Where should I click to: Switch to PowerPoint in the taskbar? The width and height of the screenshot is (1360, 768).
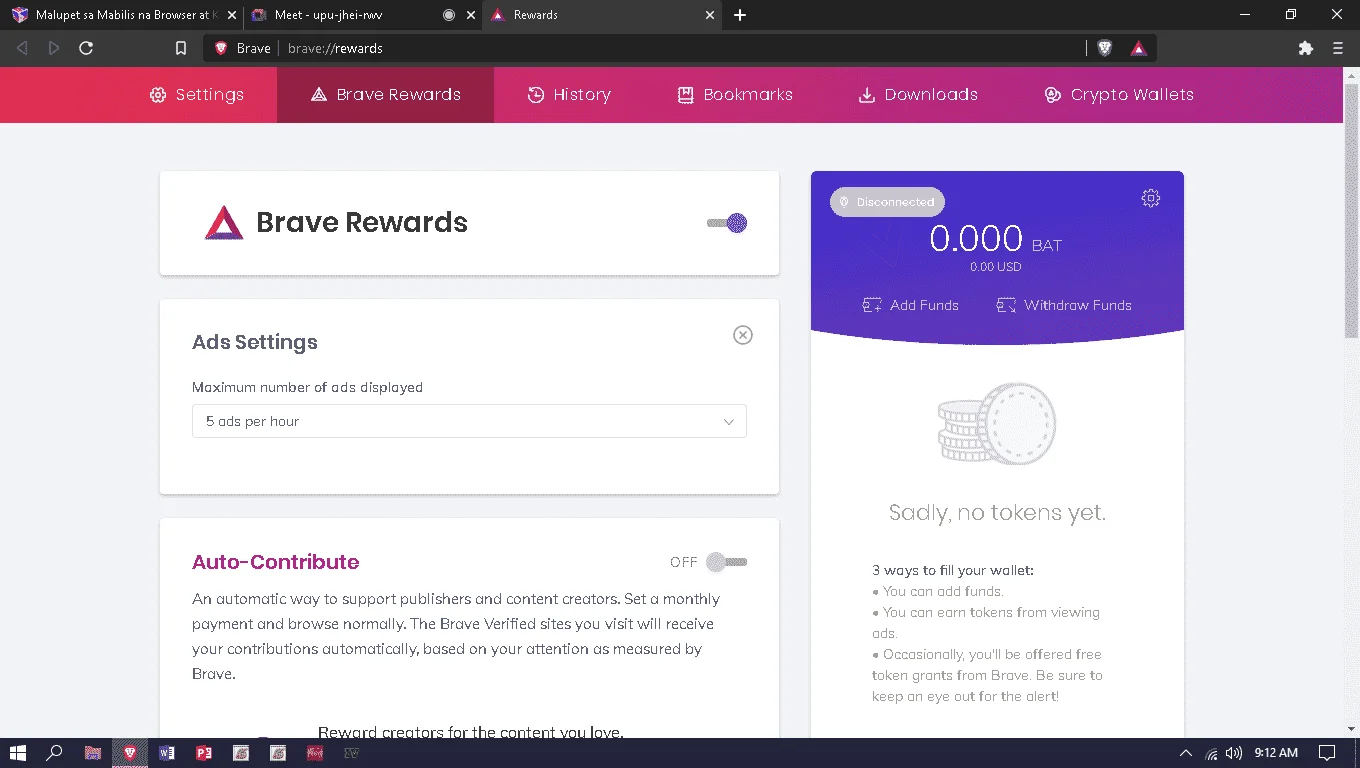point(204,753)
